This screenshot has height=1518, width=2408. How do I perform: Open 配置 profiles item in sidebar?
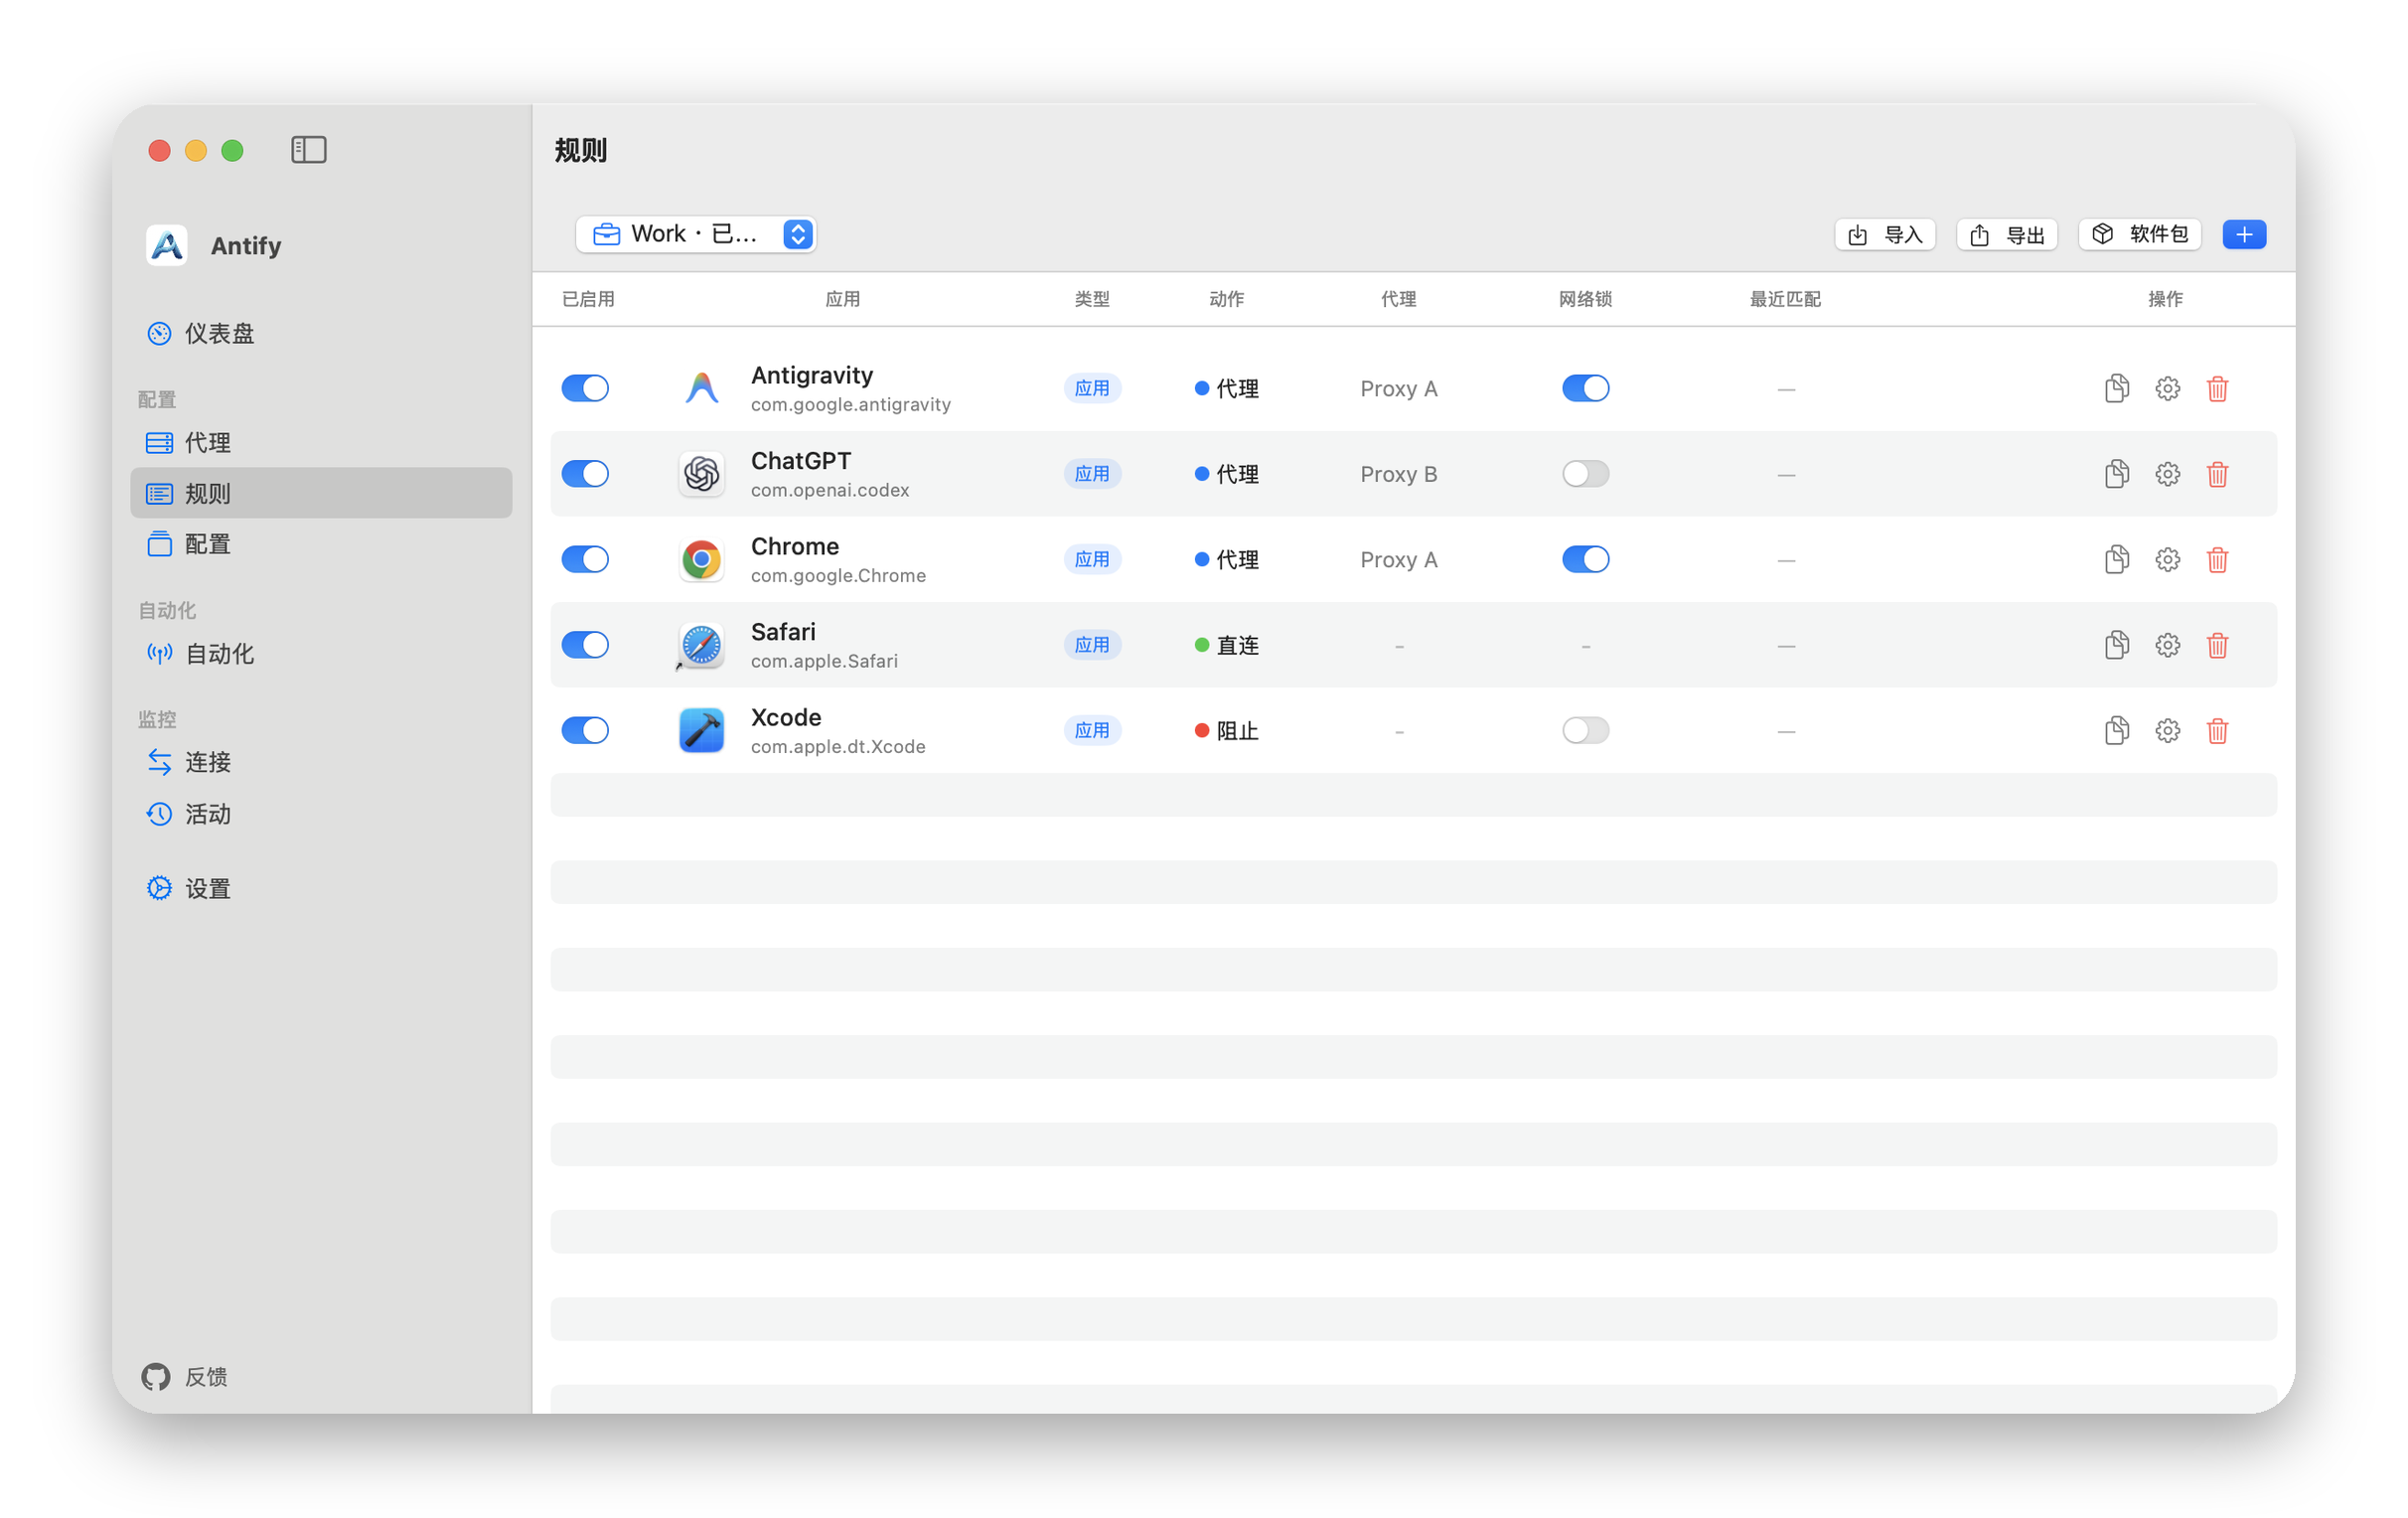click(x=320, y=544)
